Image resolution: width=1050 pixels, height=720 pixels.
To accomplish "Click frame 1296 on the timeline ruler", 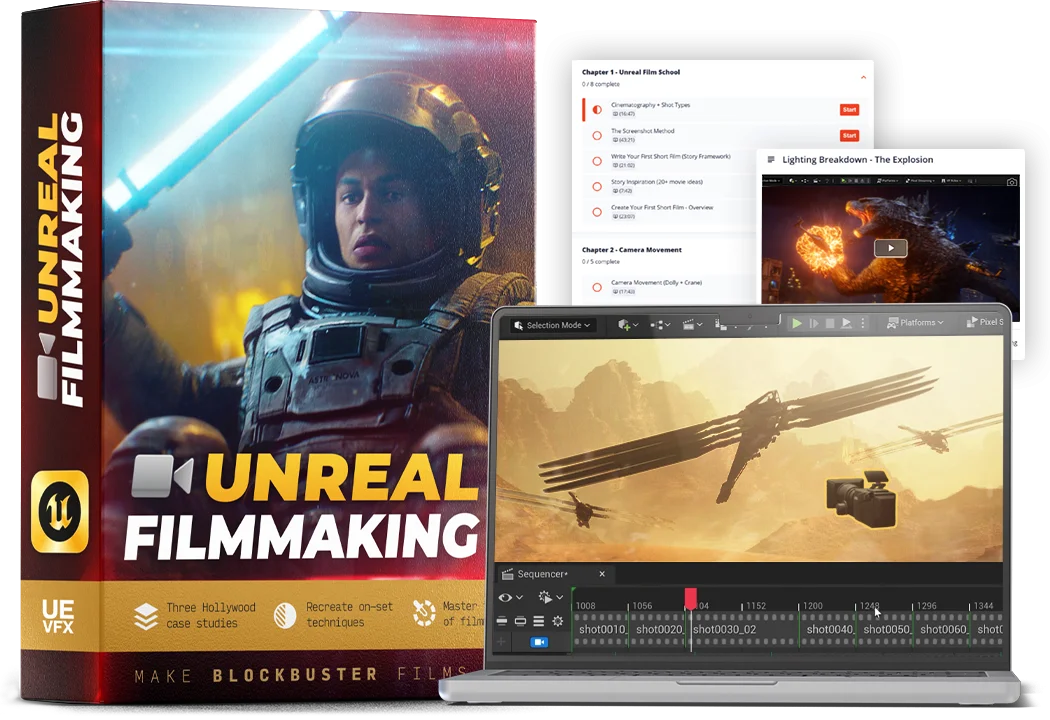I will coord(926,605).
